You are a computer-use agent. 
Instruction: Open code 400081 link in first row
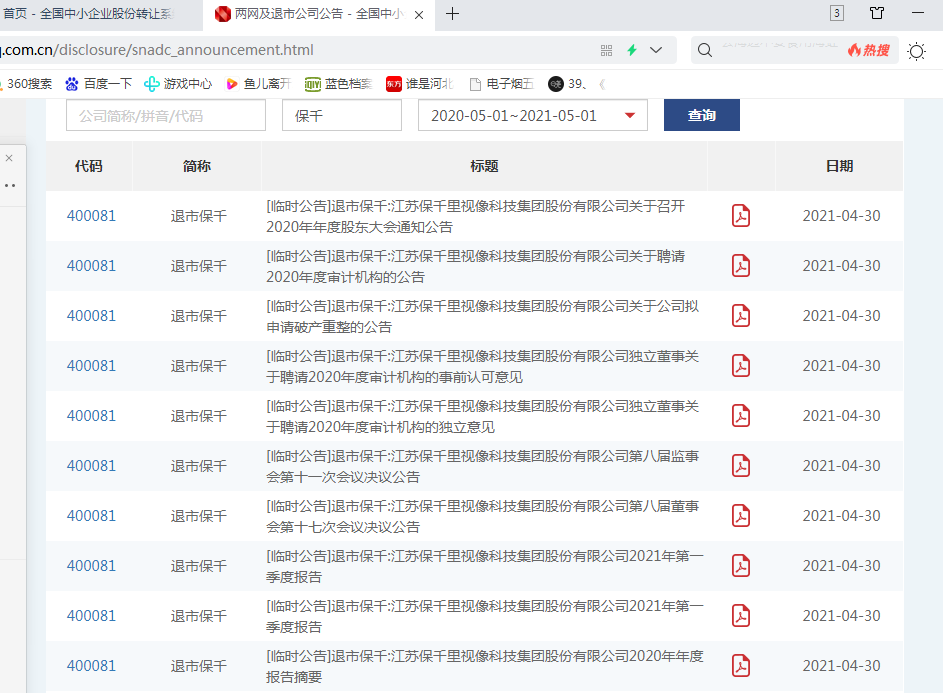coord(91,216)
